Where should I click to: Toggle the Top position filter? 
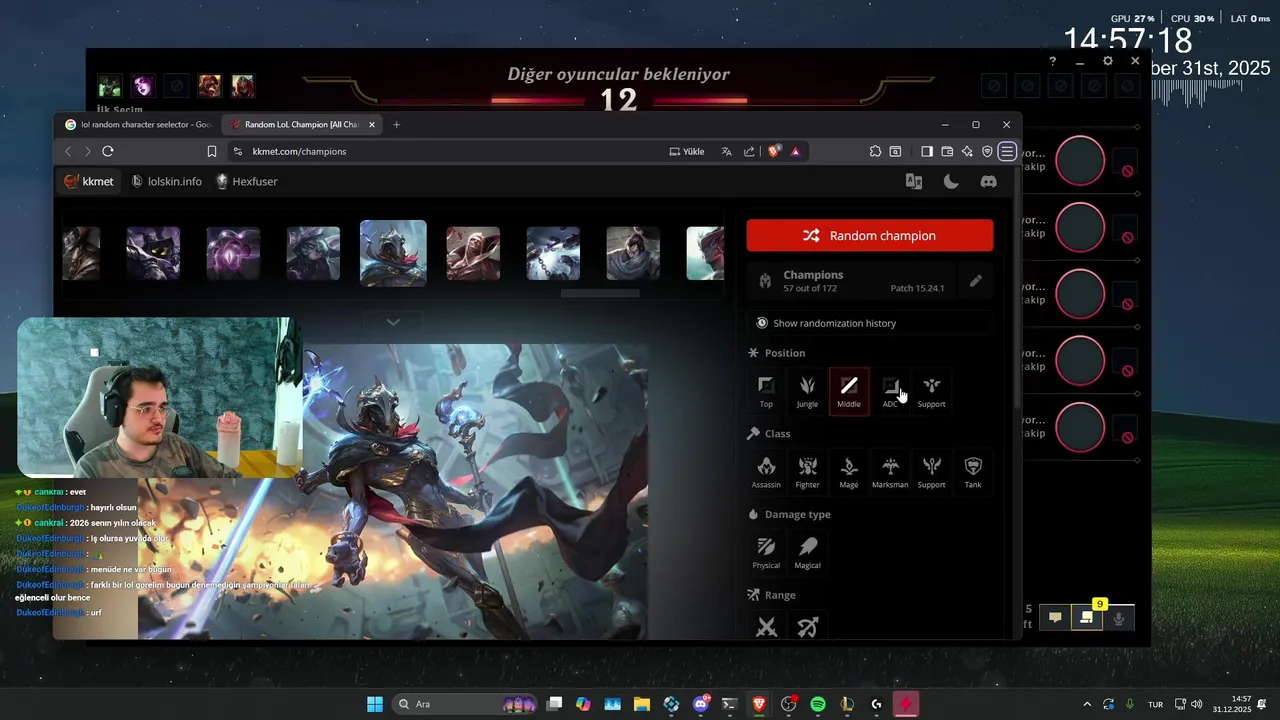click(x=766, y=391)
